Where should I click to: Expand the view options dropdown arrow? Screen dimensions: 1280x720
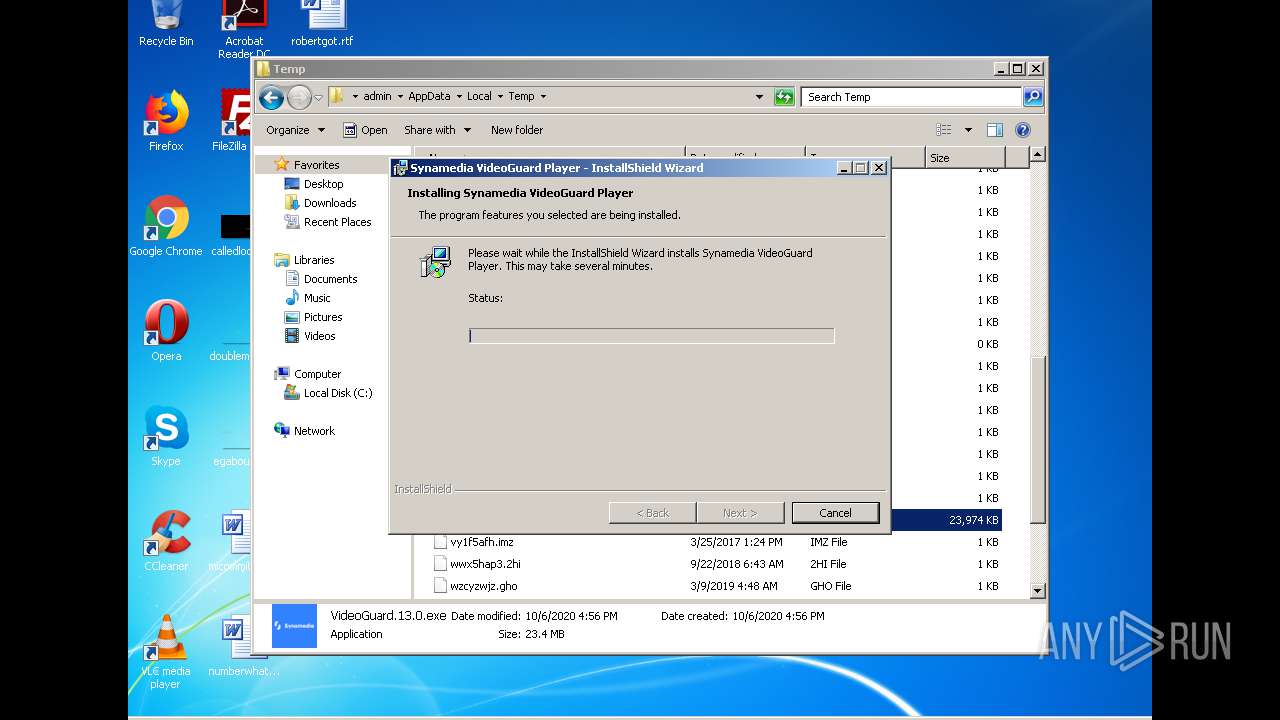(x=968, y=130)
